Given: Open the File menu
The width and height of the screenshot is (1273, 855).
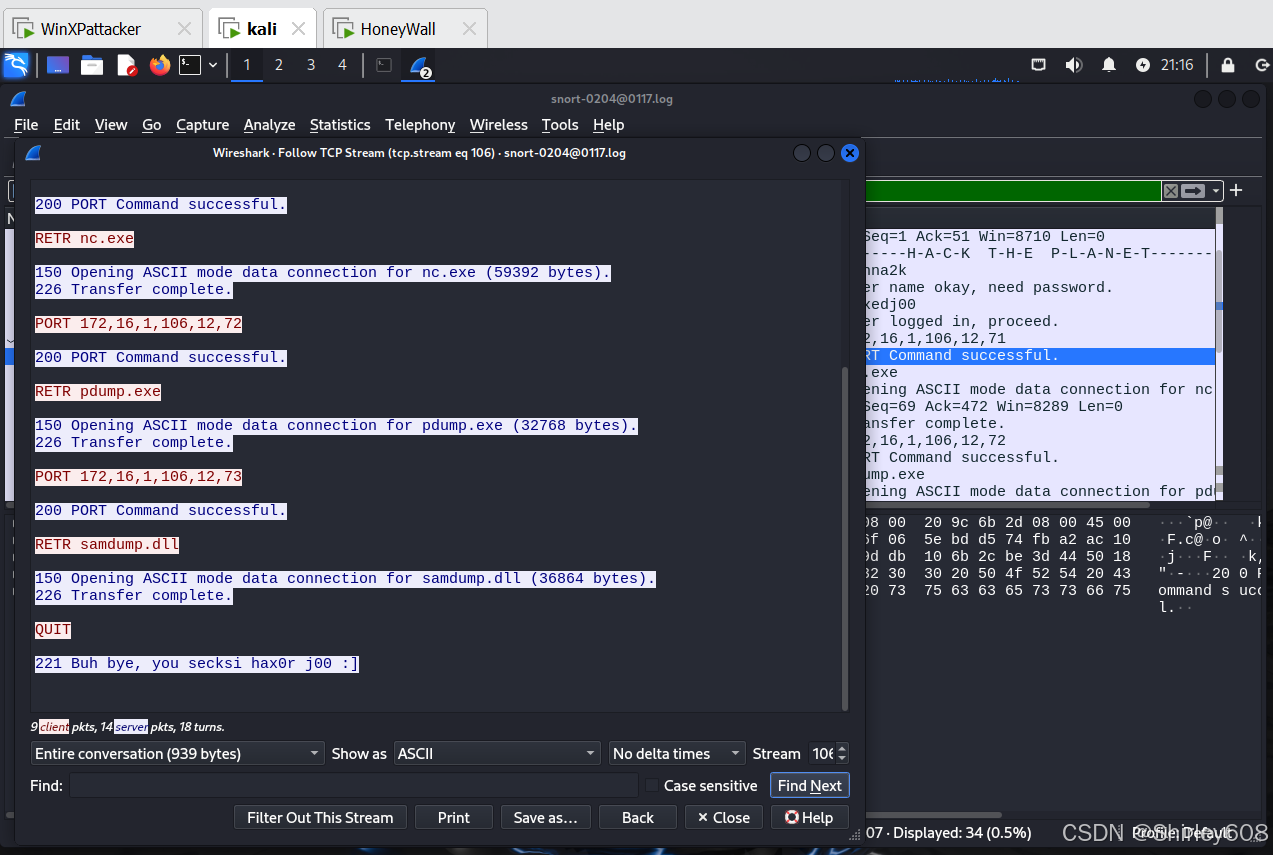Looking at the screenshot, I should point(26,125).
